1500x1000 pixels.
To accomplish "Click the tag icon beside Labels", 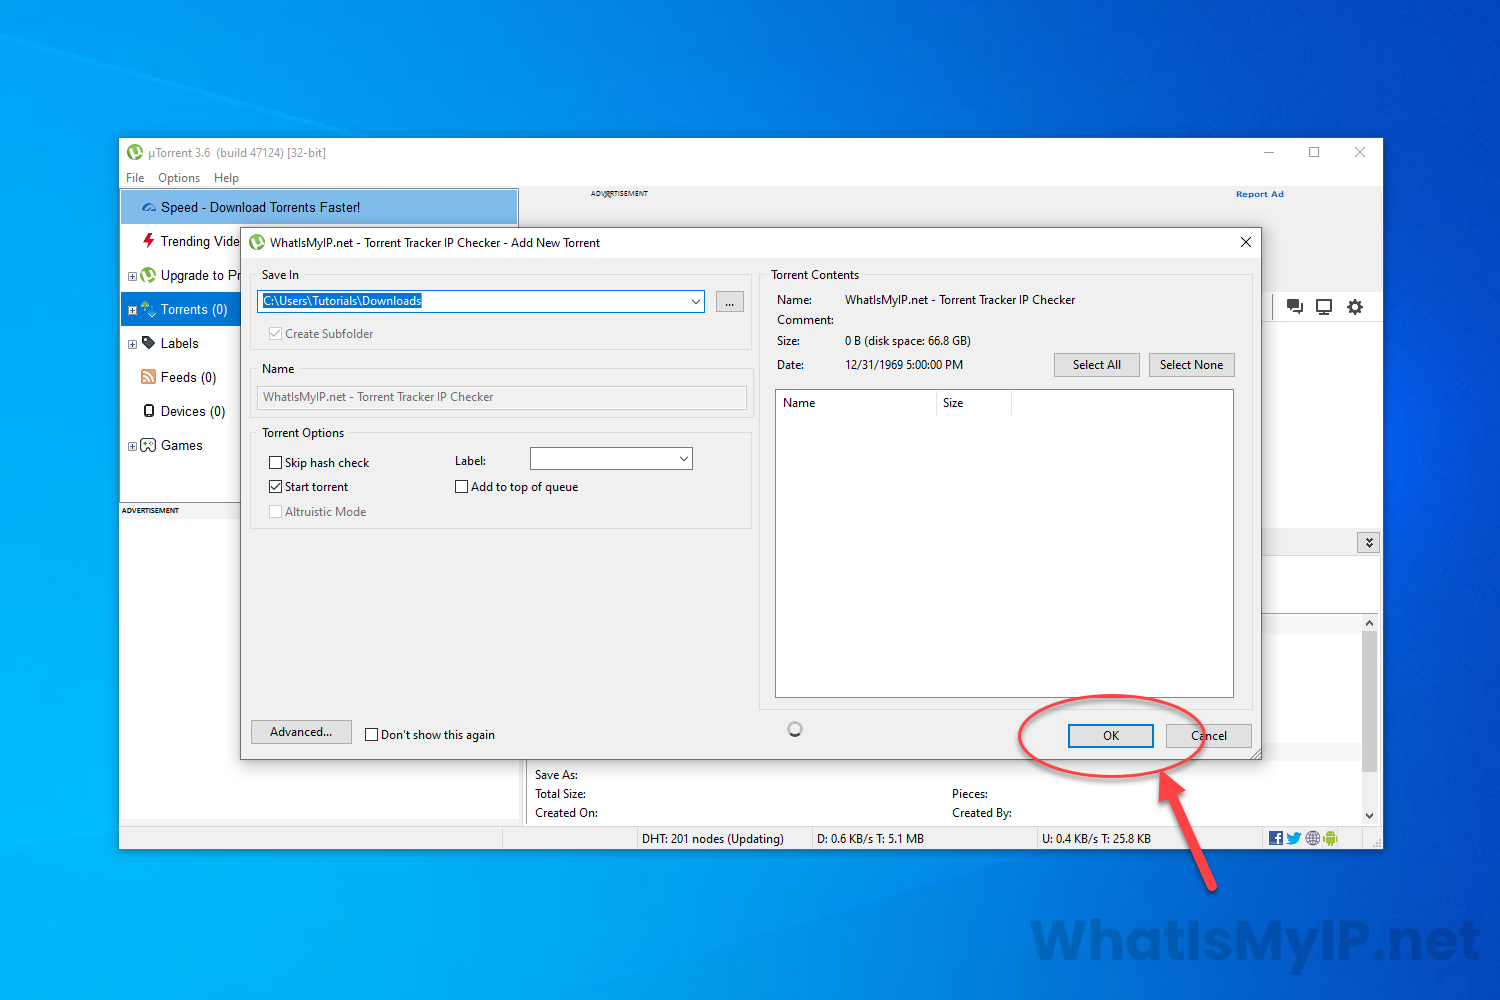I will click(x=149, y=343).
